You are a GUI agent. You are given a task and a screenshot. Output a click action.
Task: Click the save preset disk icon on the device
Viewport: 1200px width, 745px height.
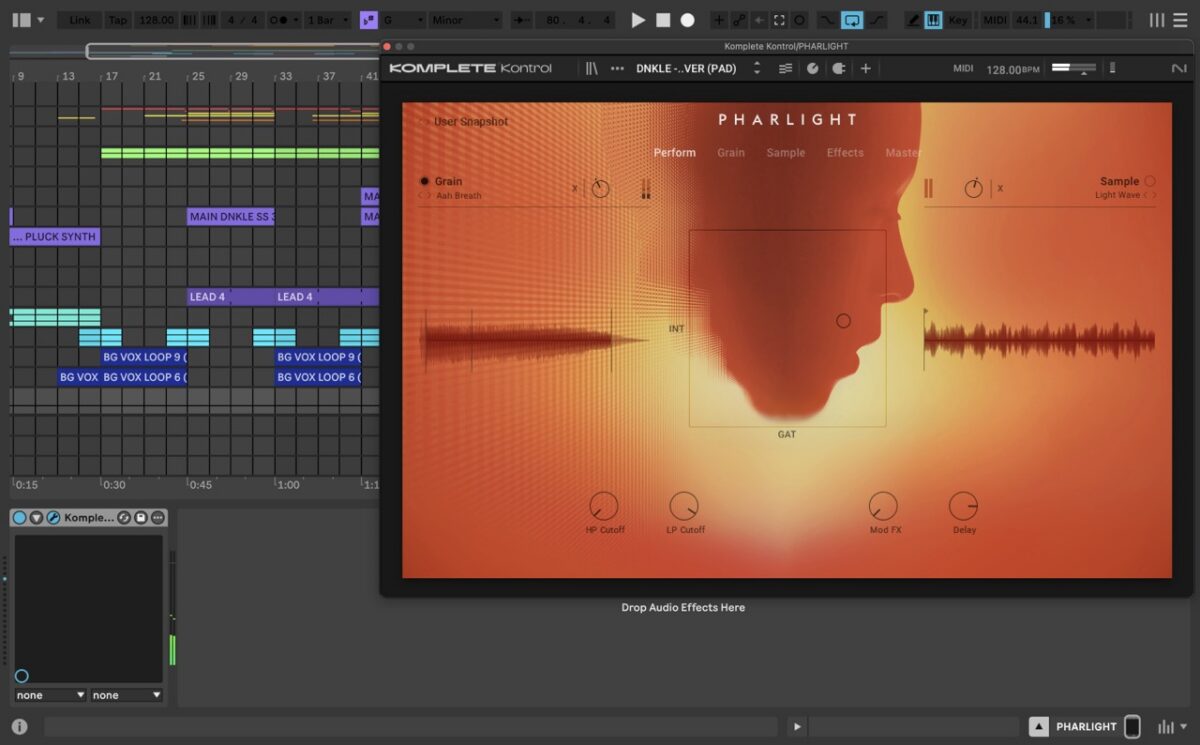[141, 517]
